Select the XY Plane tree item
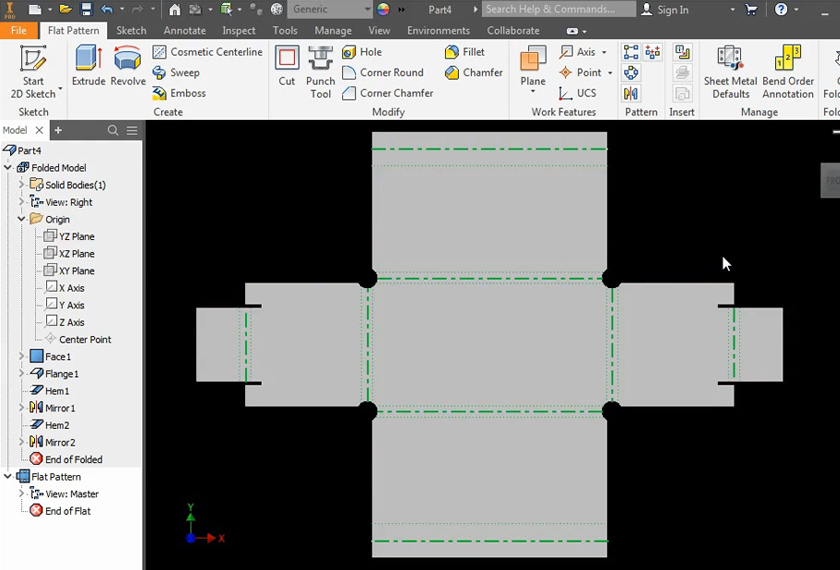Screen dimensions: 840x570 [x=76, y=271]
